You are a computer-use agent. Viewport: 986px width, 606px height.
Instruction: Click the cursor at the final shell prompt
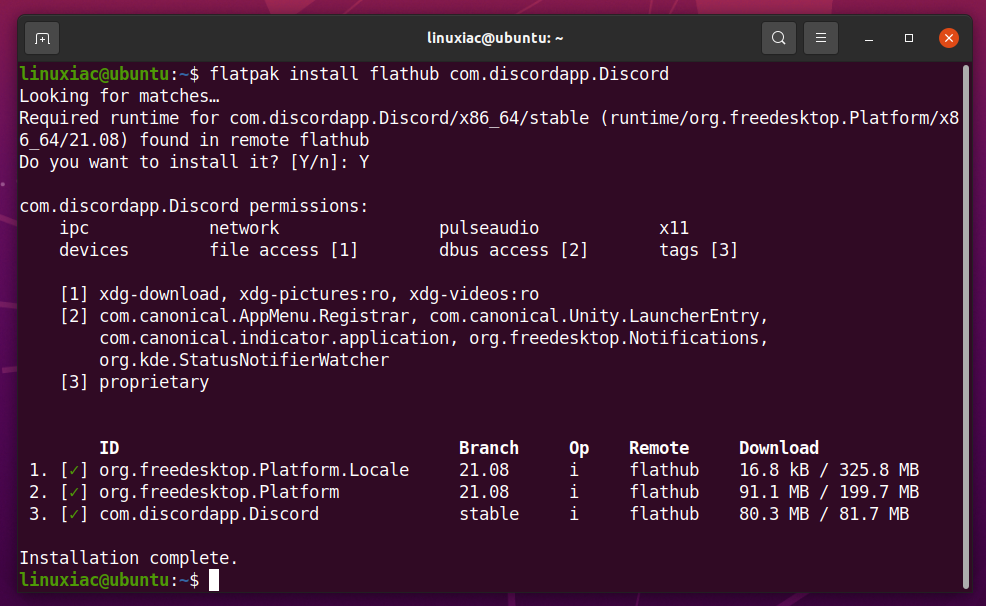[214, 580]
